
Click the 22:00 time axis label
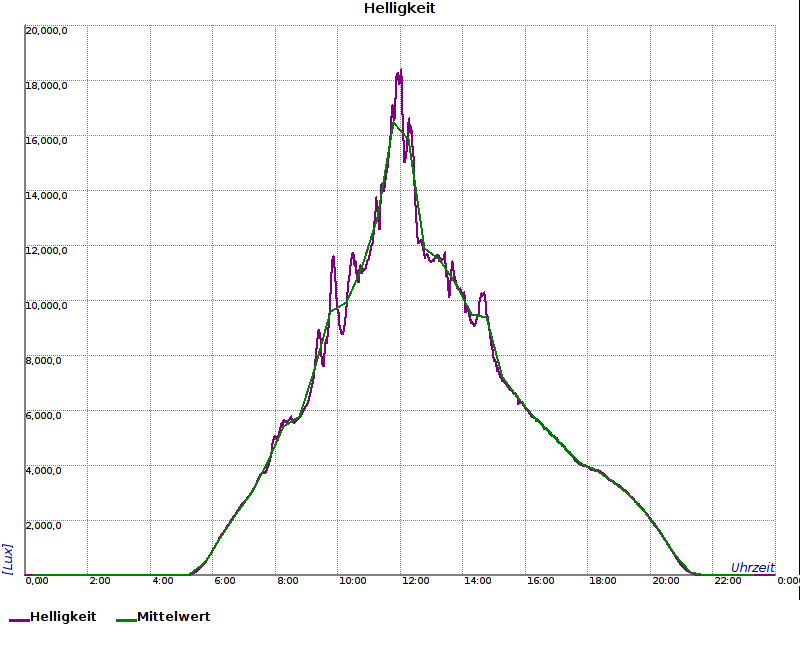click(728, 581)
